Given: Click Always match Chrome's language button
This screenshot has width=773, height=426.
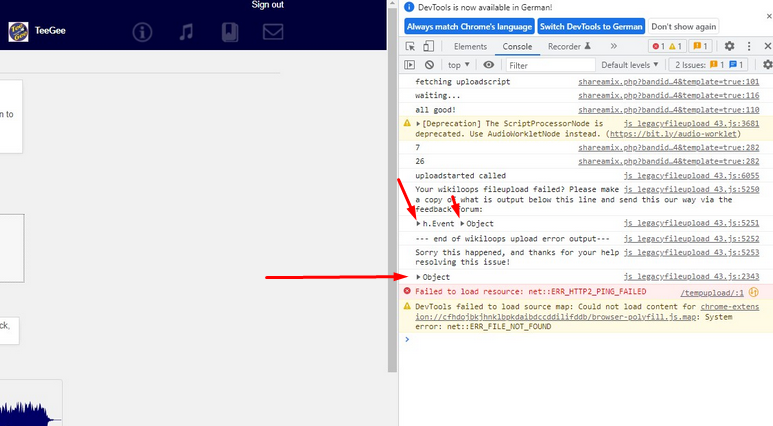Looking at the screenshot, I should tap(469, 27).
